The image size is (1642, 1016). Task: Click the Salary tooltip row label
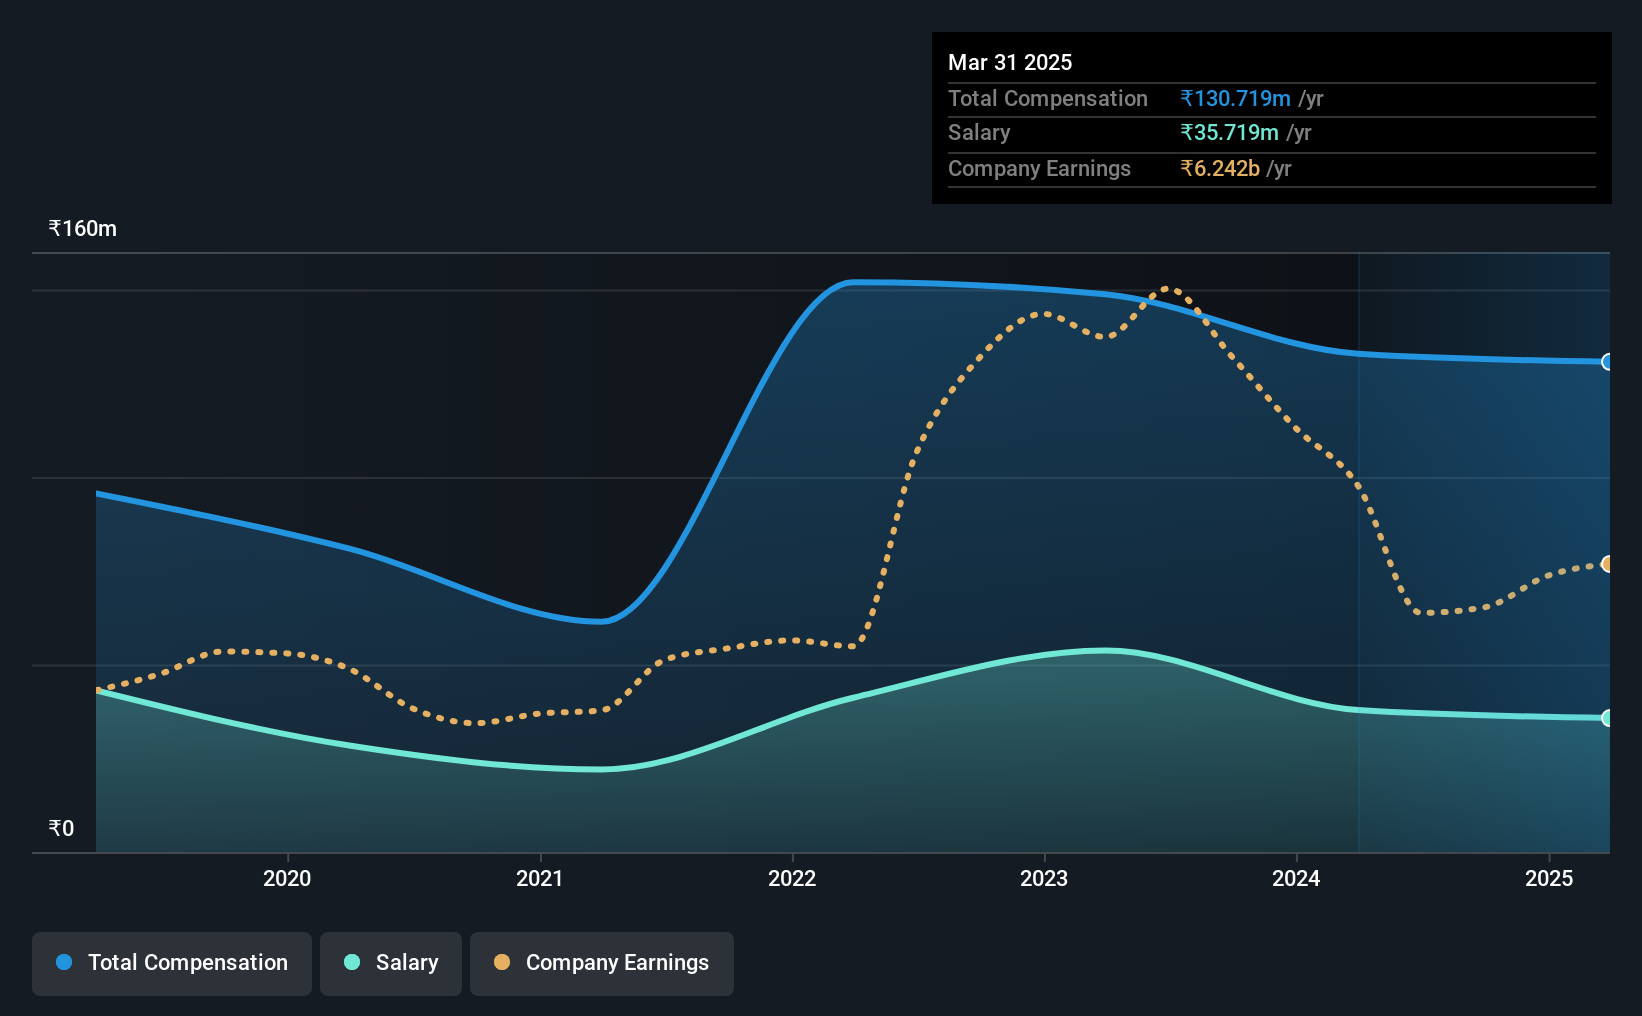pos(979,132)
